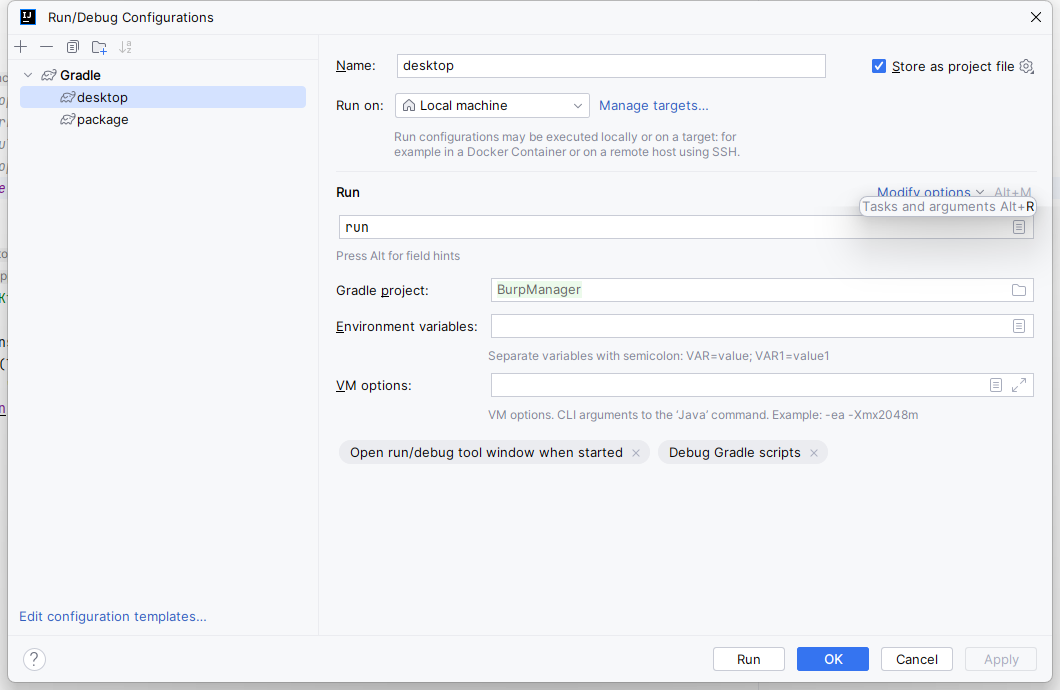
Task: Click the Manage targets link
Action: pyautogui.click(x=653, y=106)
